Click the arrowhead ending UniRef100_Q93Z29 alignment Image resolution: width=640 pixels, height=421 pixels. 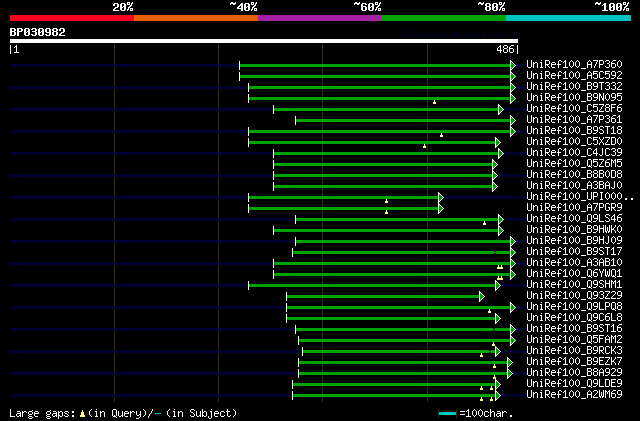[x=482, y=297]
